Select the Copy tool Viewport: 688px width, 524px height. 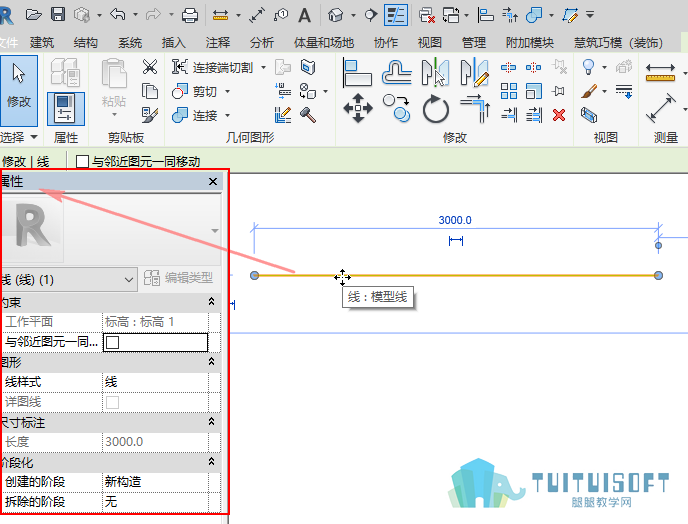(x=396, y=108)
